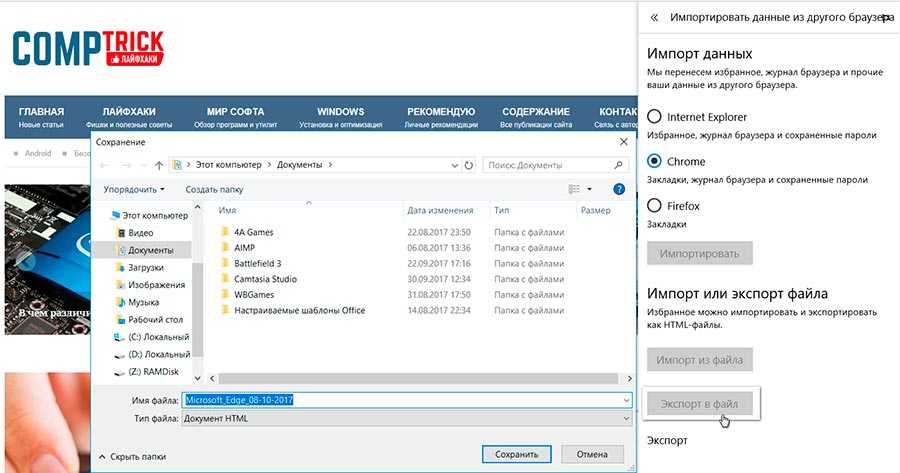Click the view layout icon in dialog

pyautogui.click(x=575, y=189)
